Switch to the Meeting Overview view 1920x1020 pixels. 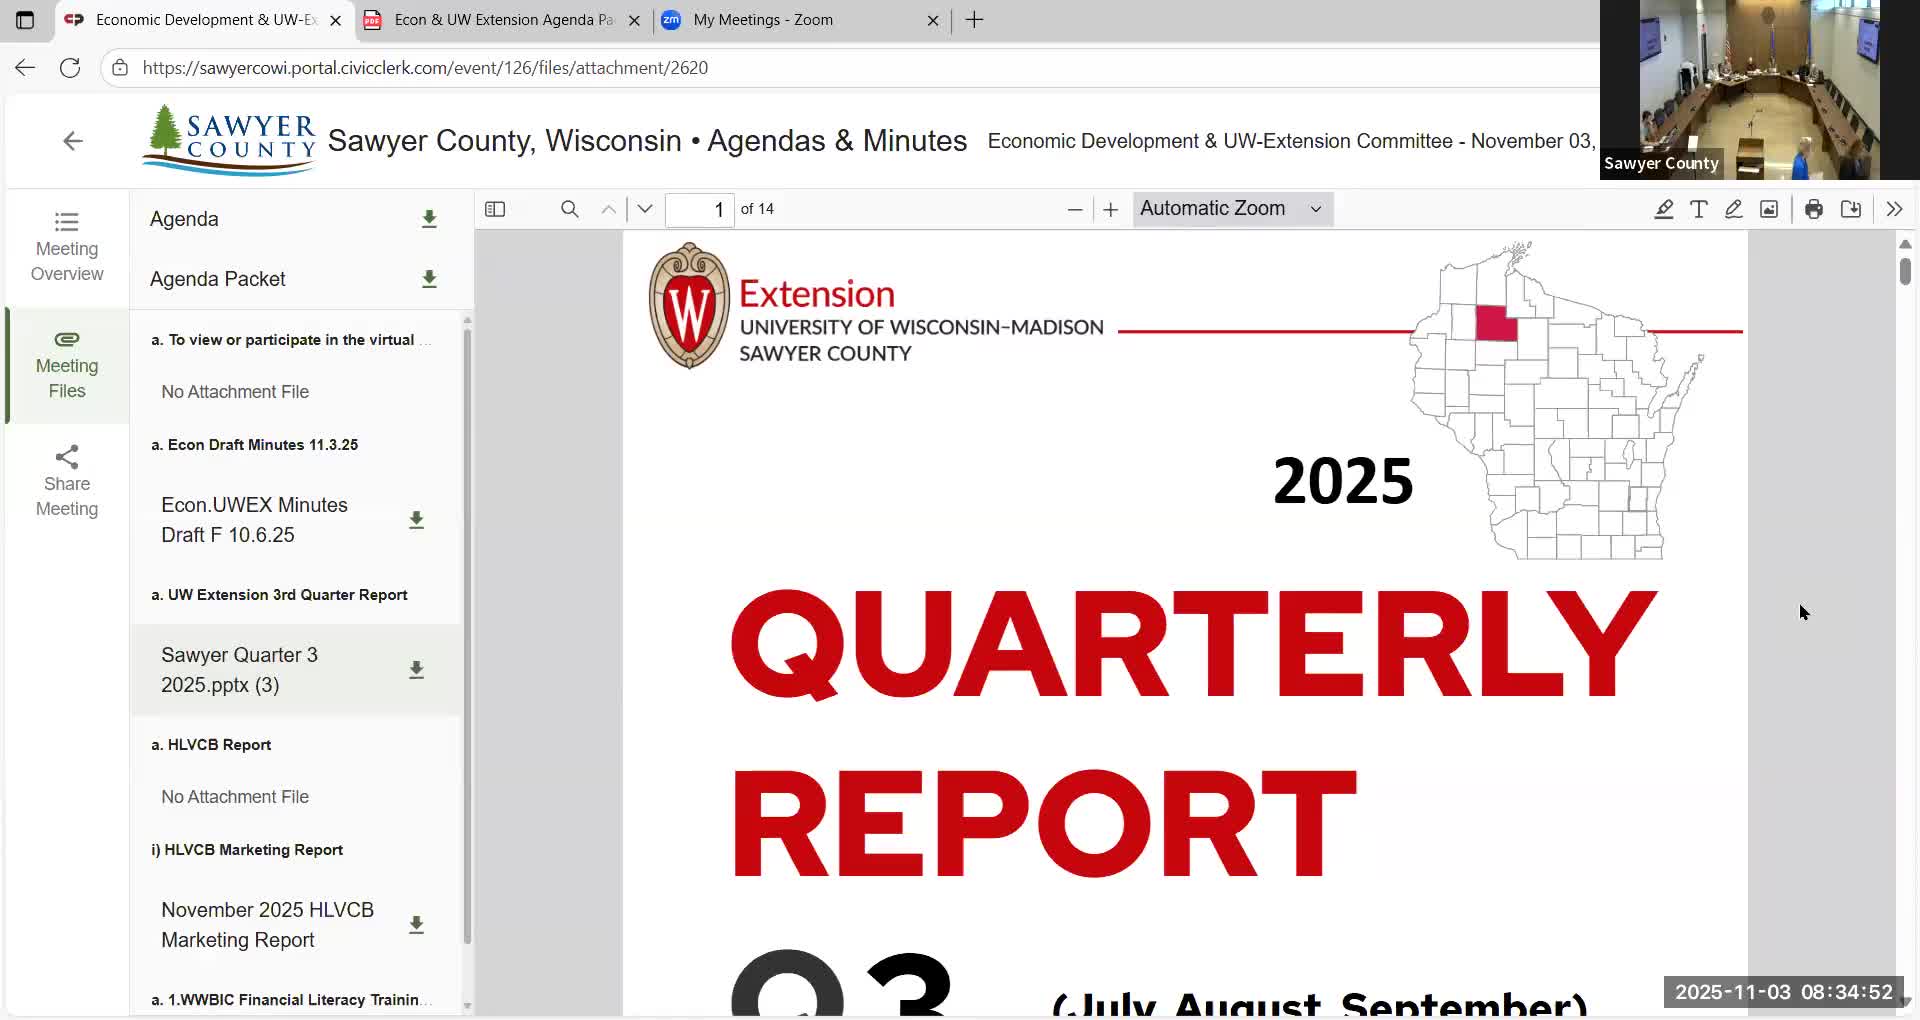pyautogui.click(x=66, y=245)
